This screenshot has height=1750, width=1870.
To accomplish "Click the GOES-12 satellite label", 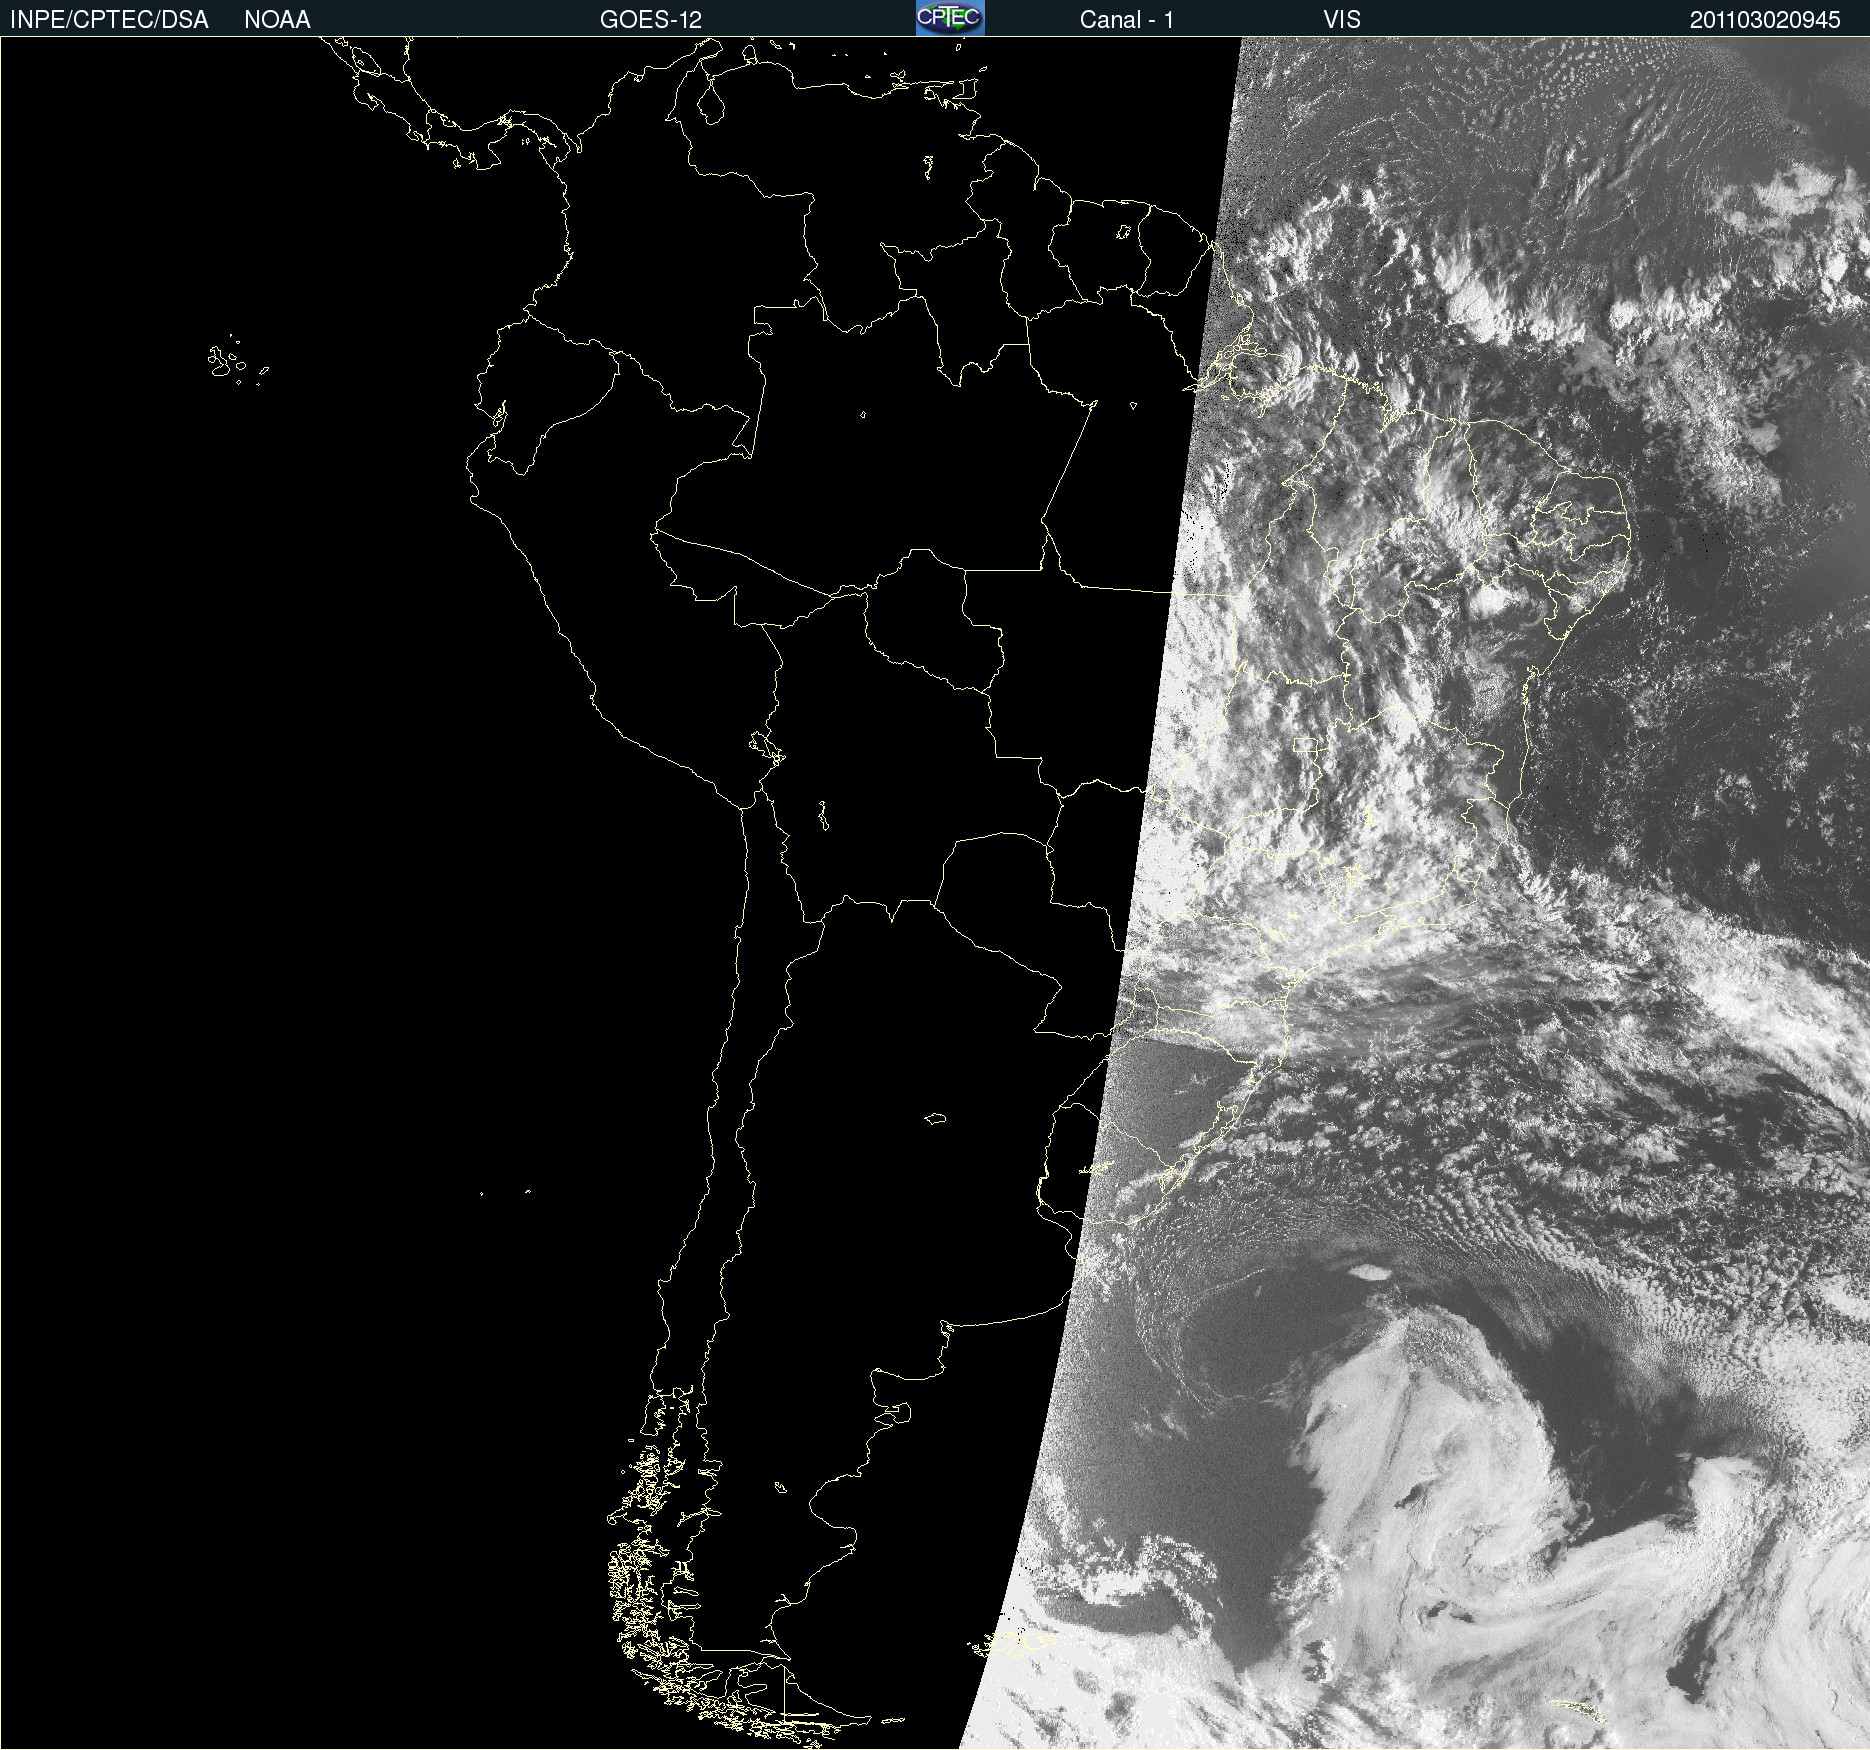I will (x=651, y=20).
